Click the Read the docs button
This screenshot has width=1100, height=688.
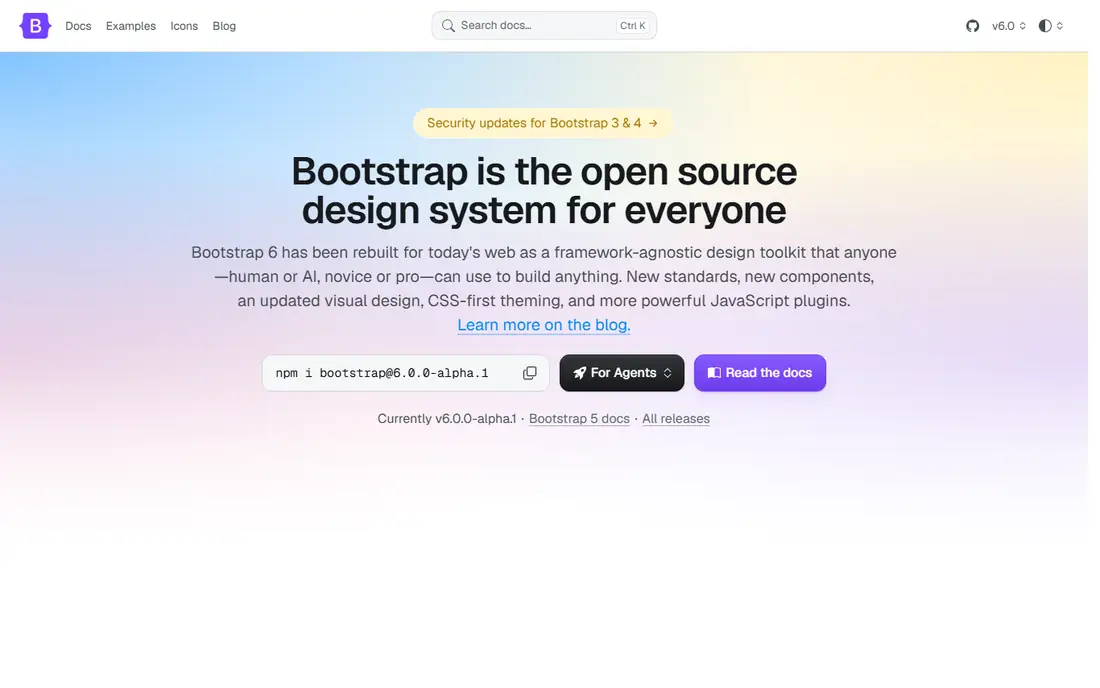click(x=760, y=373)
